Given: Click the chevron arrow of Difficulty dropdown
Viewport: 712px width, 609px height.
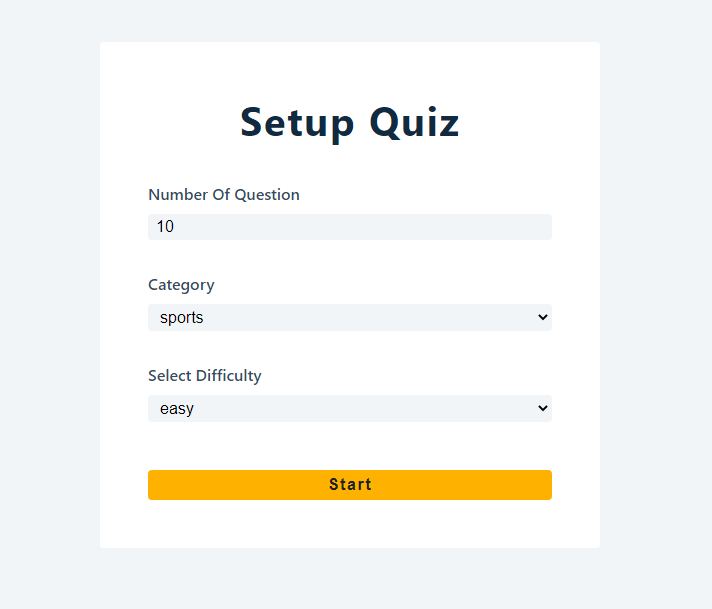Looking at the screenshot, I should 543,408.
